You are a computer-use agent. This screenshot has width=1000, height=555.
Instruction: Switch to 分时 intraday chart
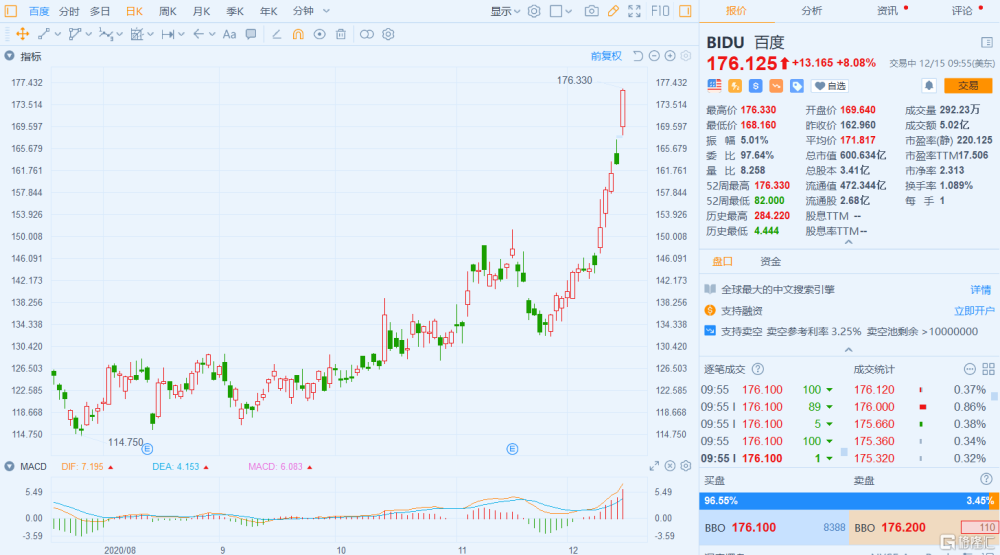click(69, 11)
